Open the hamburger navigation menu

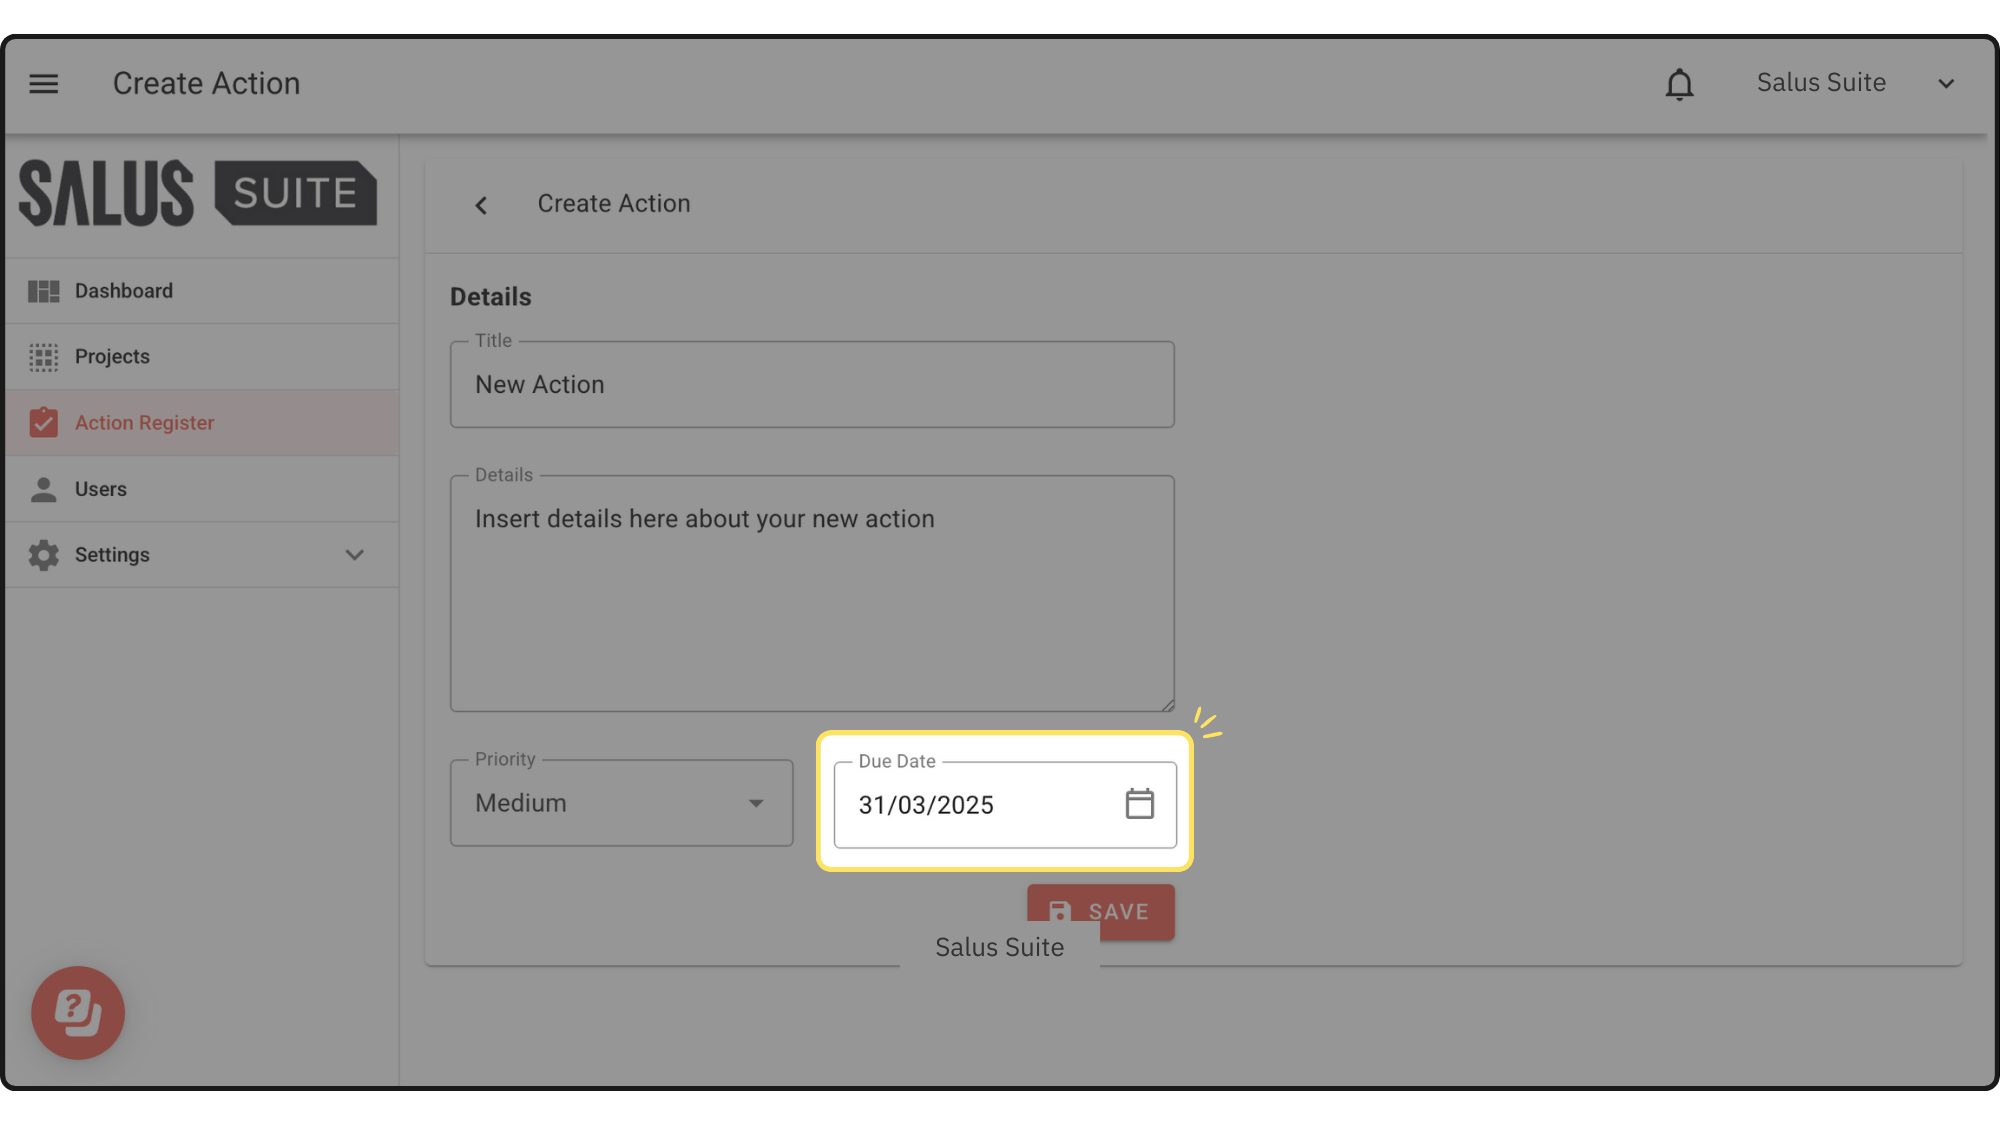point(43,84)
